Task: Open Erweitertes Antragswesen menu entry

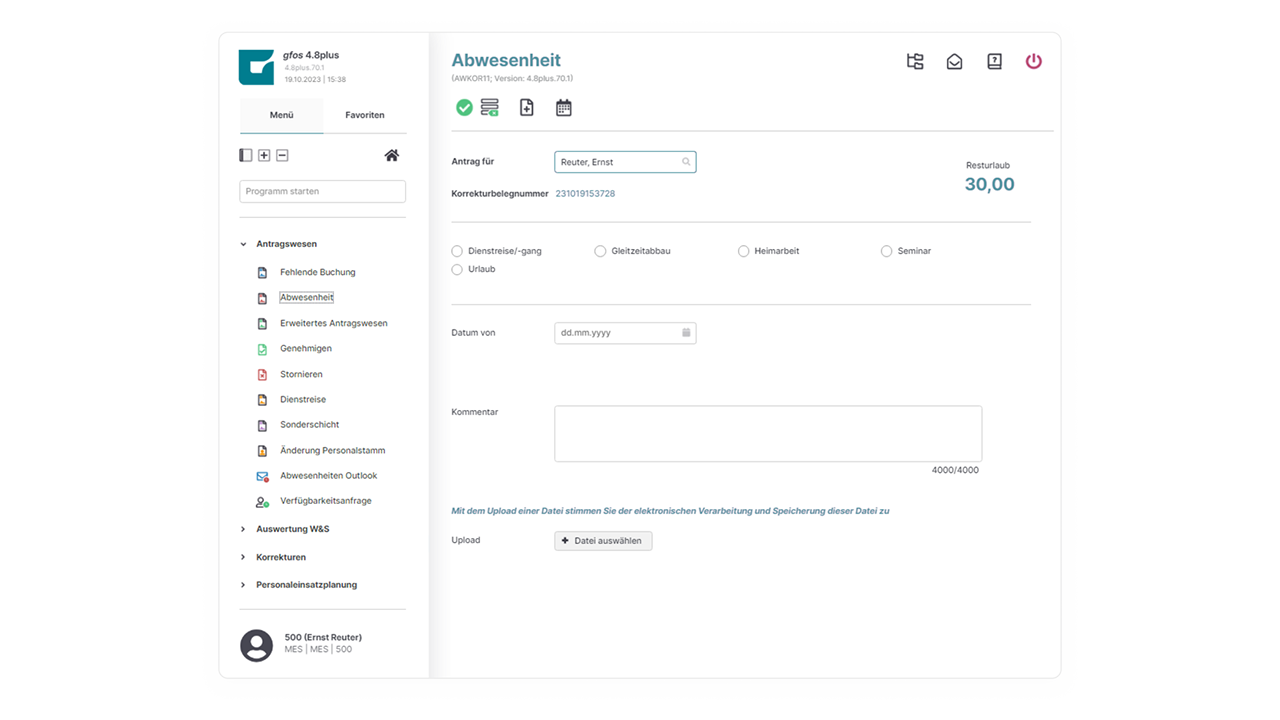Action: [x=334, y=323]
